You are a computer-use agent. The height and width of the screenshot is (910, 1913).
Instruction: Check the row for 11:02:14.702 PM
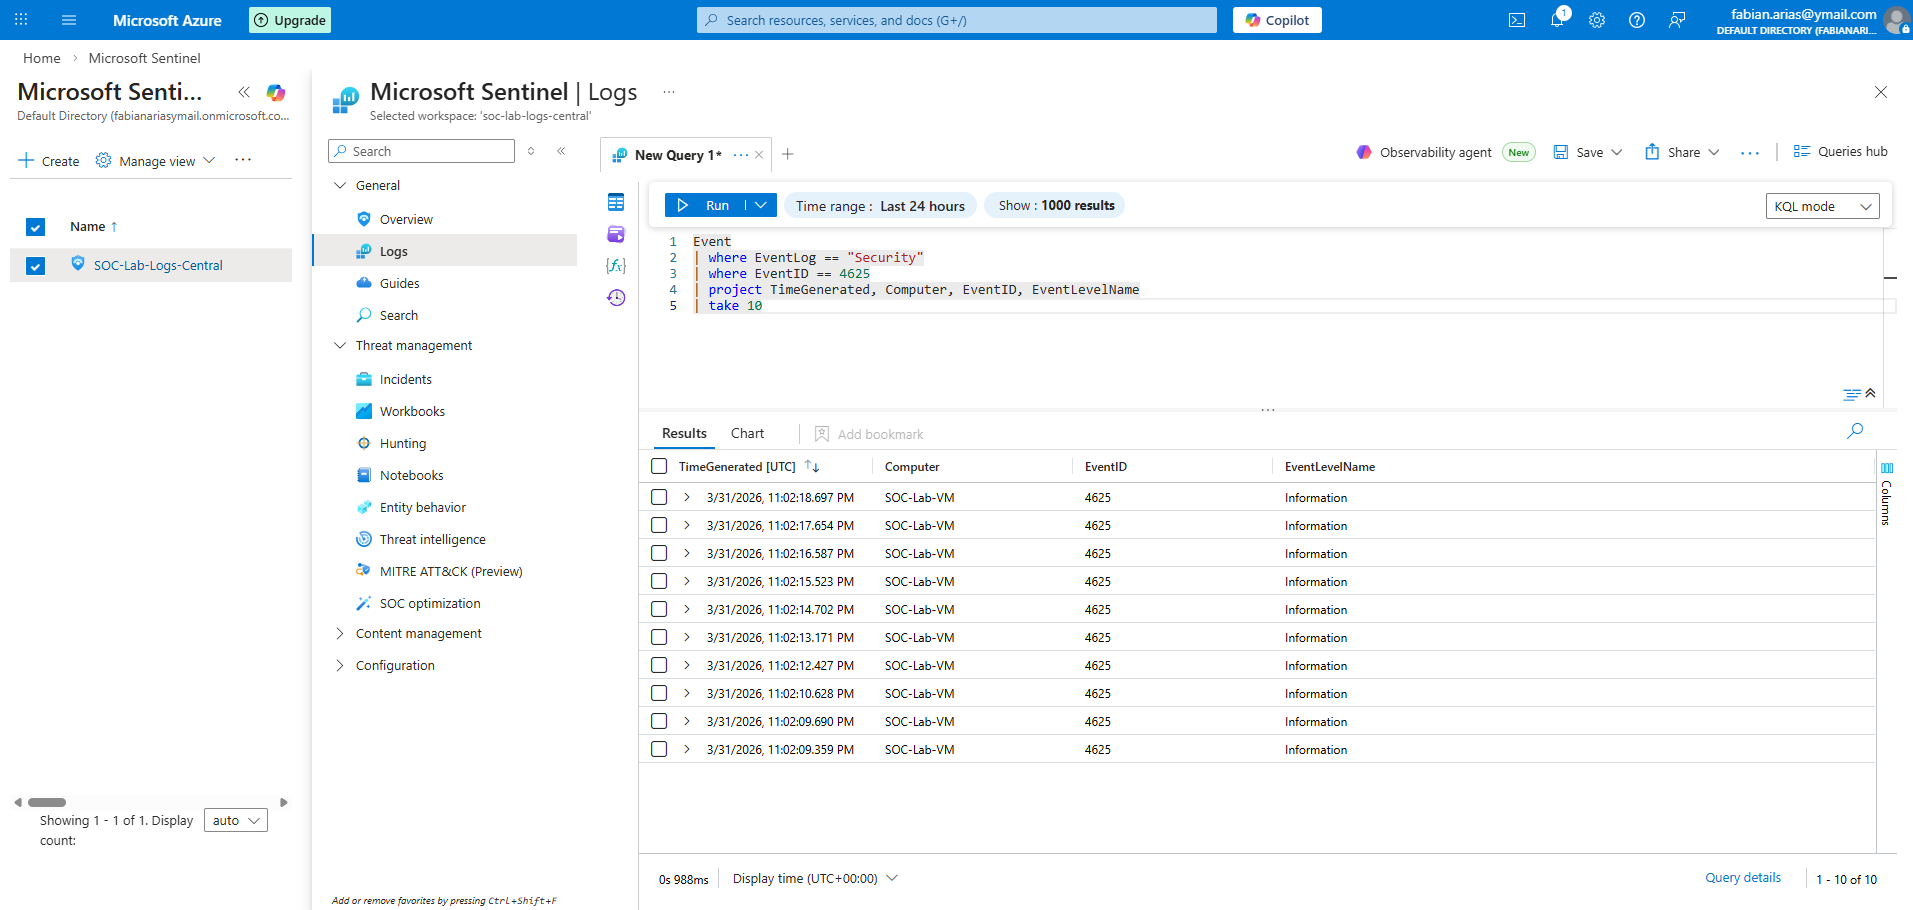tap(659, 609)
